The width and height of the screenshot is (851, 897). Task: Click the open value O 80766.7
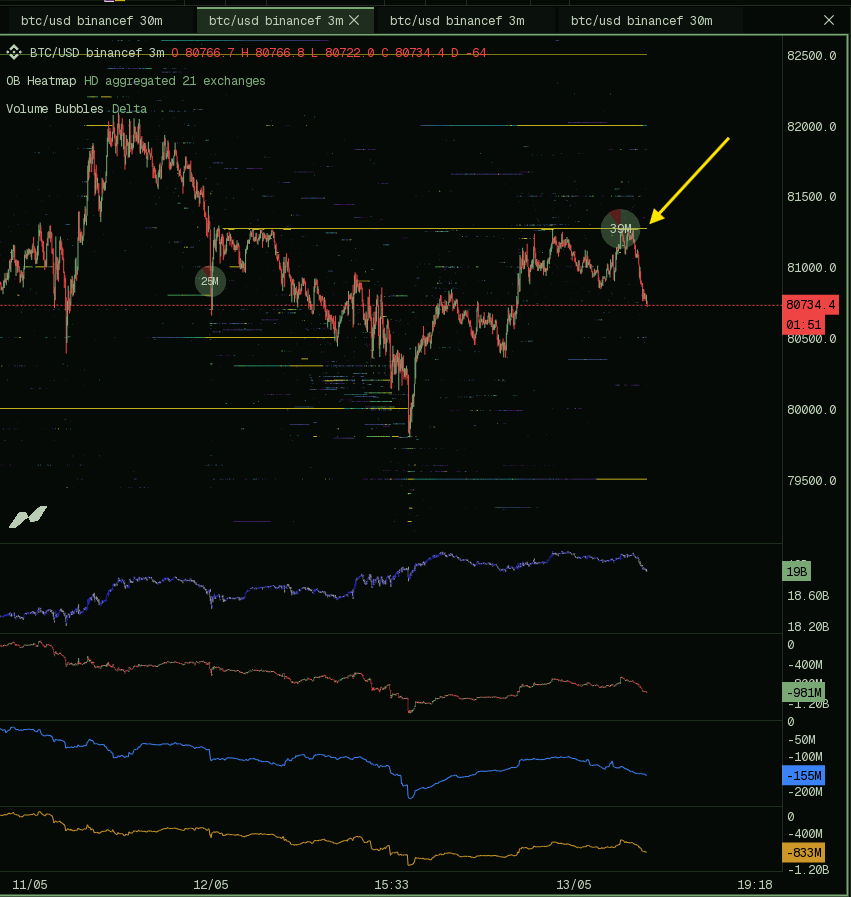click(x=203, y=53)
